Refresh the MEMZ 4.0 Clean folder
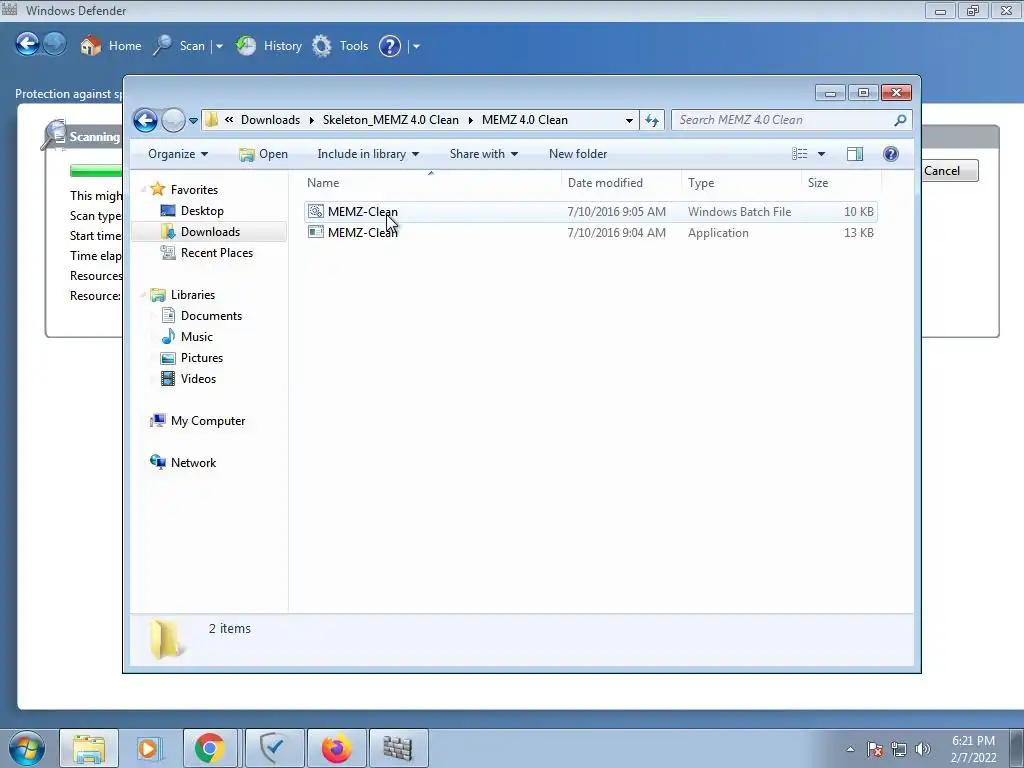This screenshot has width=1024, height=768. (x=652, y=120)
